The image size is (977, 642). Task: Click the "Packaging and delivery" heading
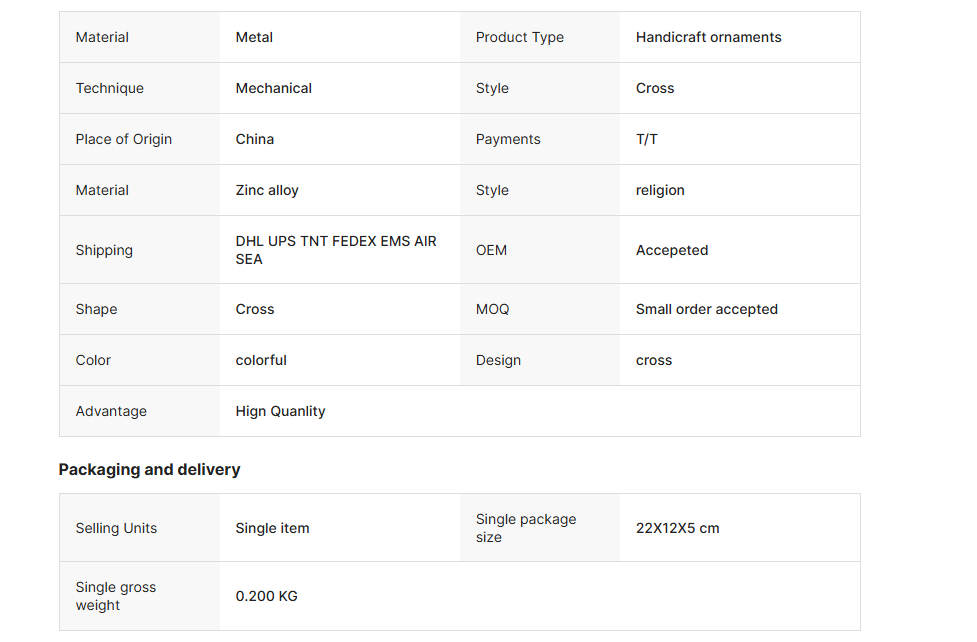point(149,469)
